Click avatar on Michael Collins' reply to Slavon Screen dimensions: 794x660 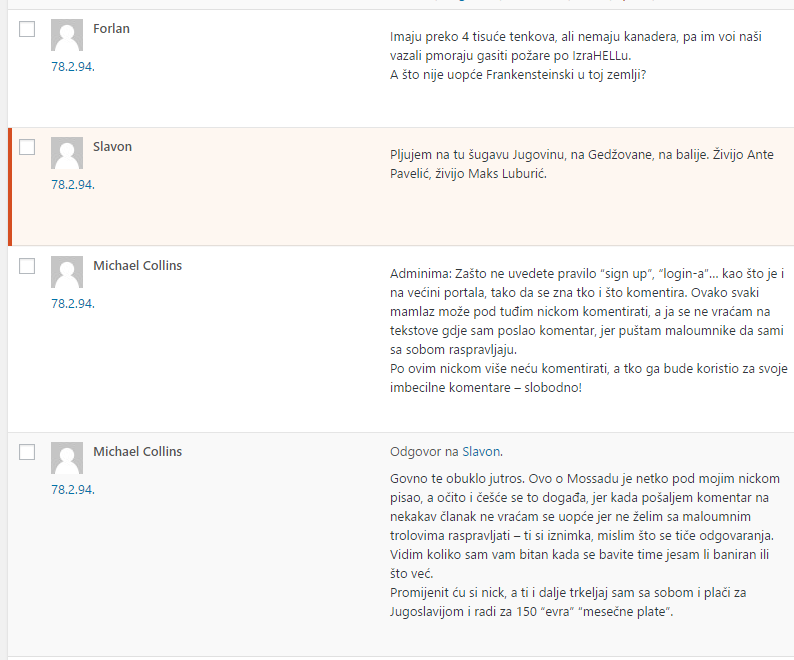[x=67, y=458]
